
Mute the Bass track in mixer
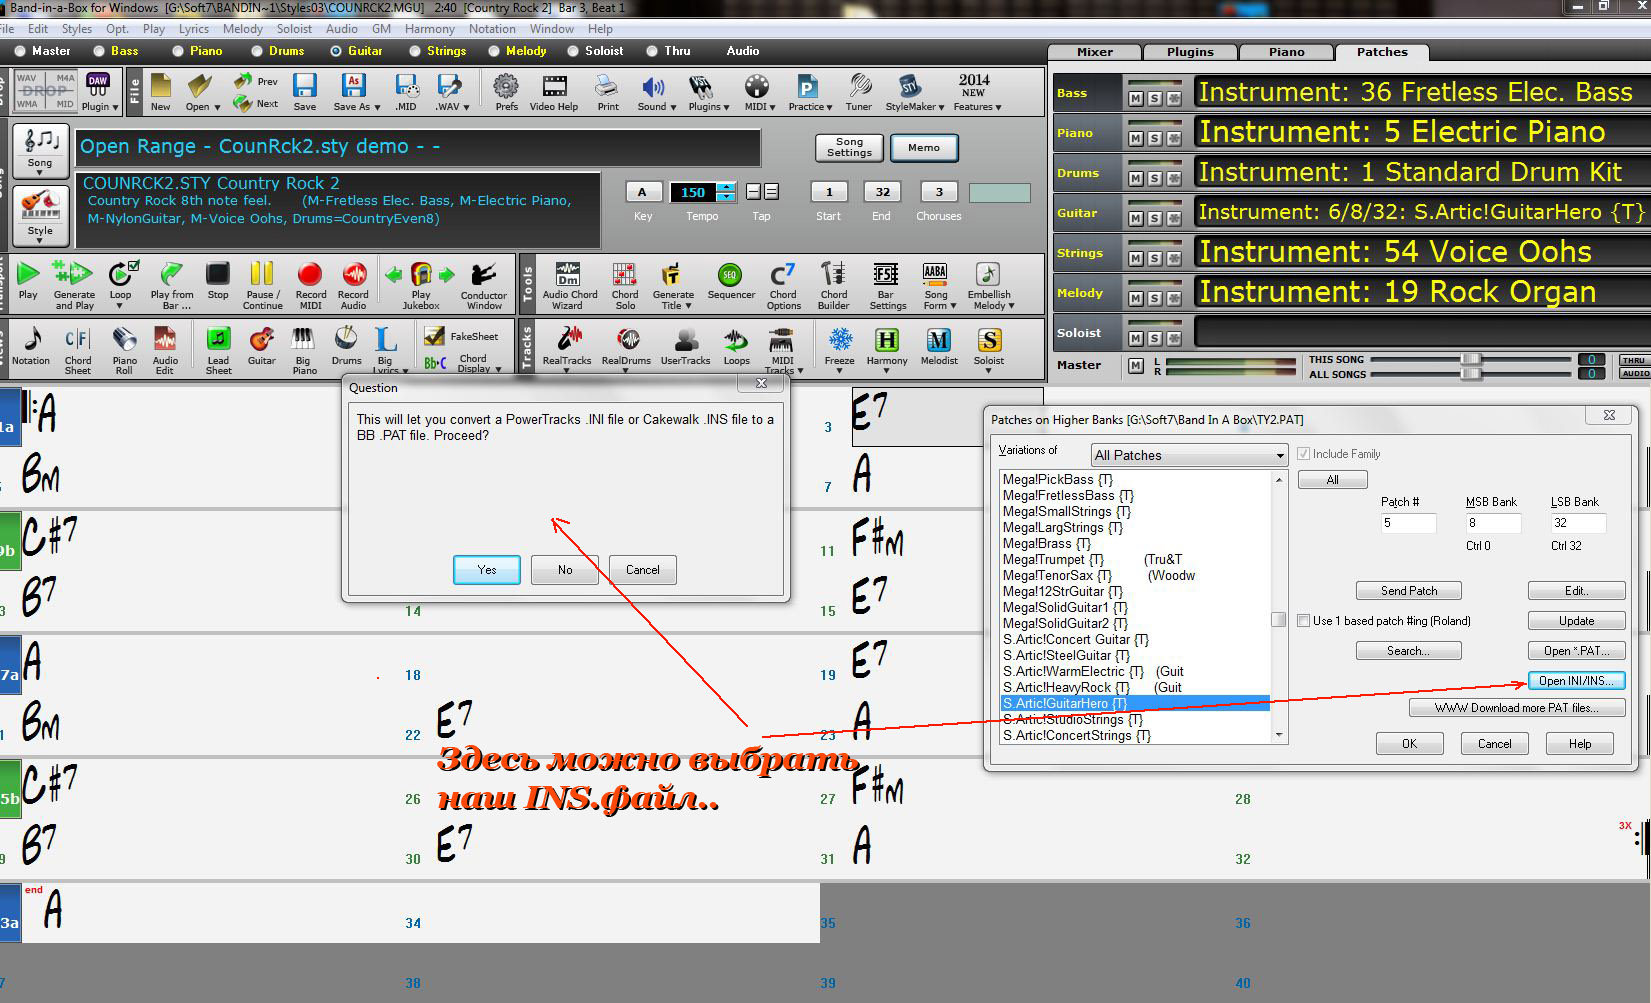click(x=1135, y=98)
